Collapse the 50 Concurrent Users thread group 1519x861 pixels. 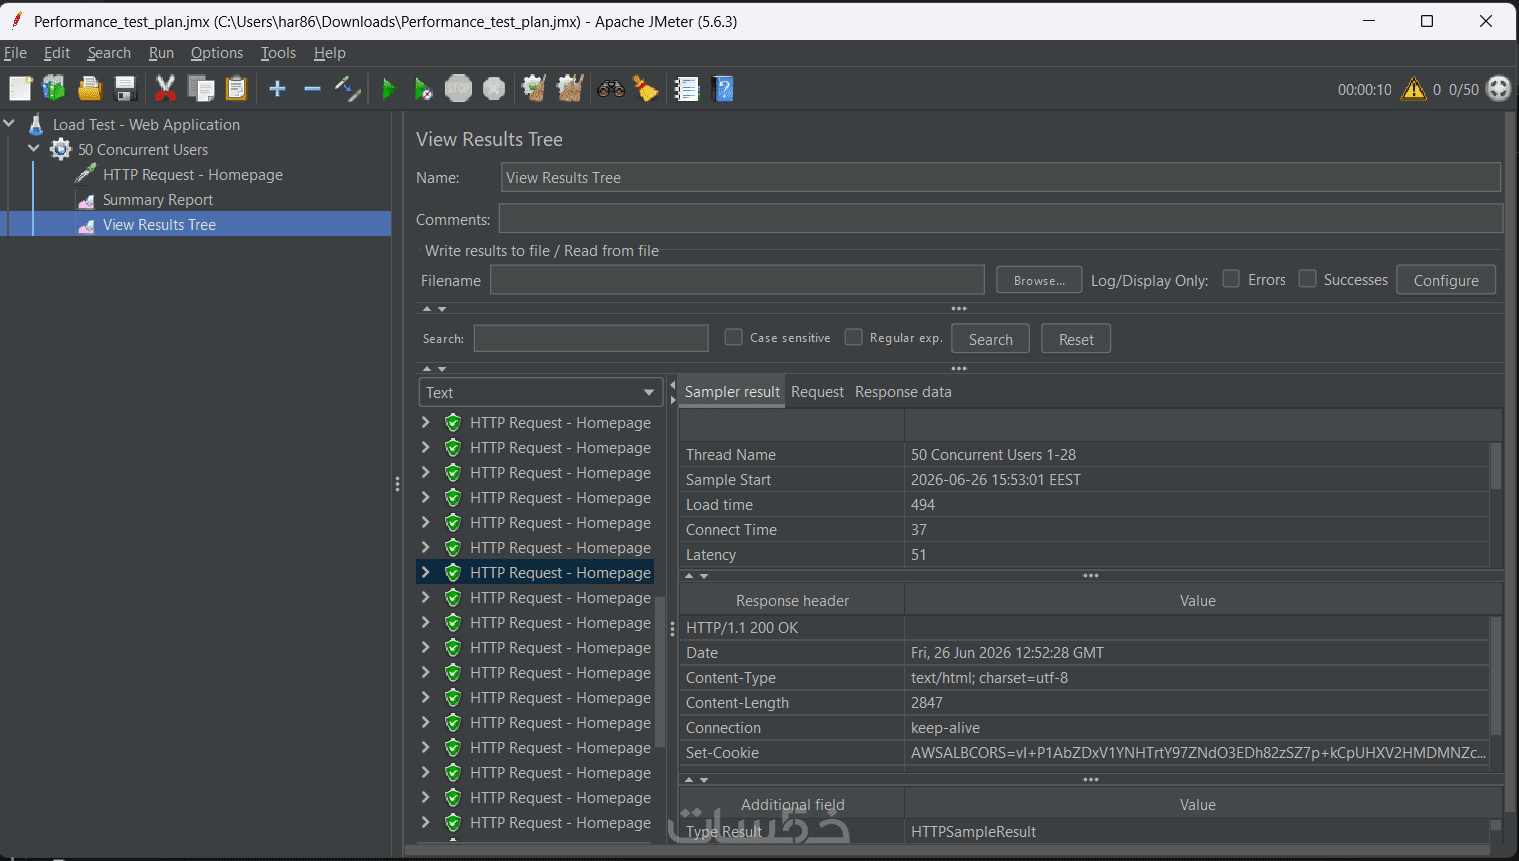(34, 149)
